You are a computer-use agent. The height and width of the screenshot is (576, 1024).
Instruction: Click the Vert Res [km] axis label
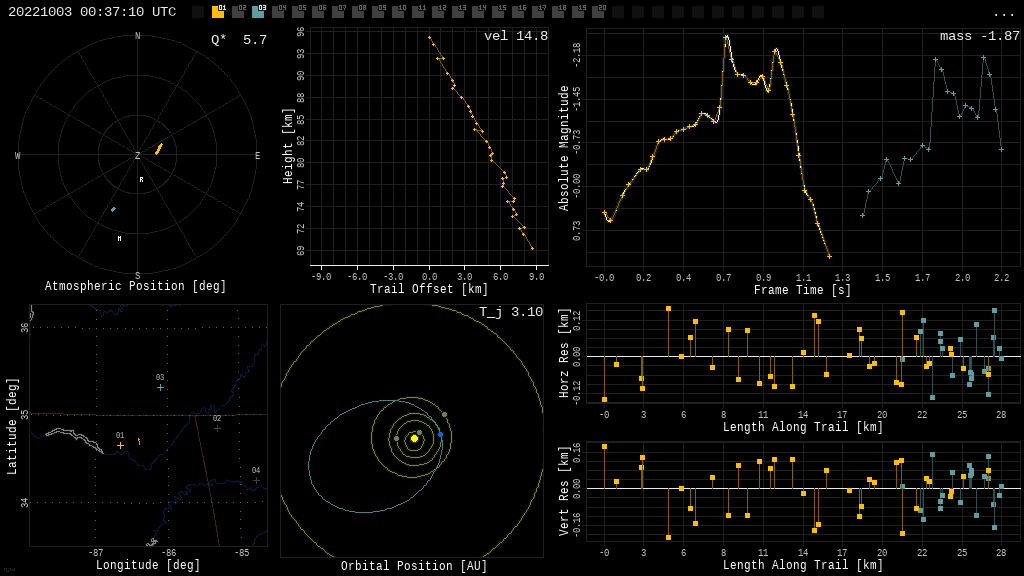(x=564, y=491)
